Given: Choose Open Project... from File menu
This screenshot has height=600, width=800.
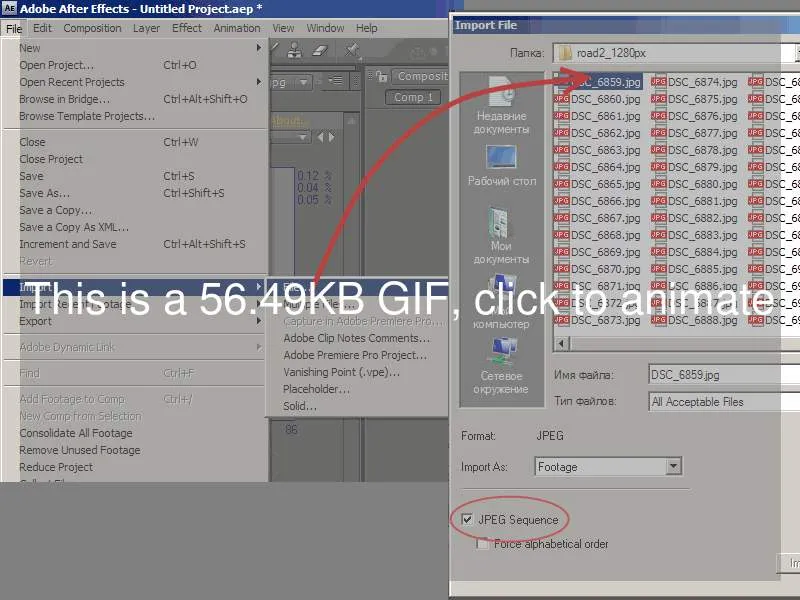Looking at the screenshot, I should tap(136, 65).
